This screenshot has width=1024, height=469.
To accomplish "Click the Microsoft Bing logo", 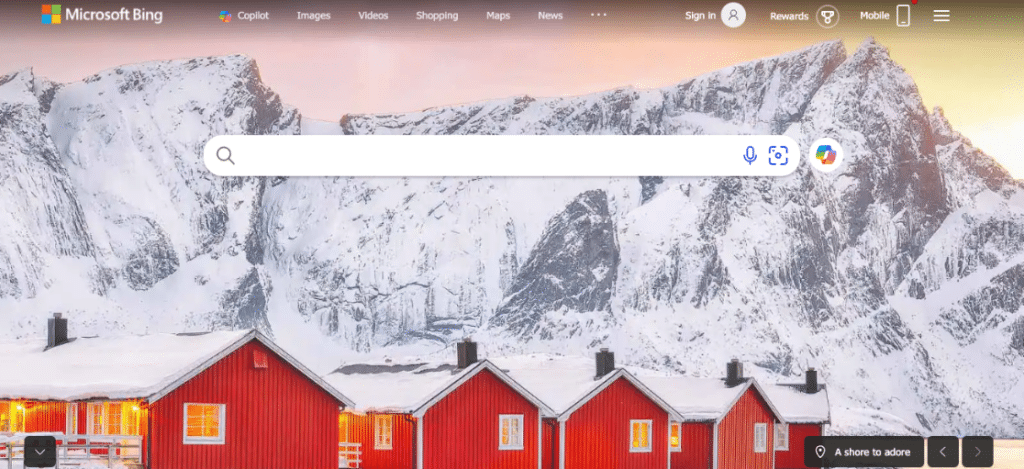I will (x=102, y=14).
